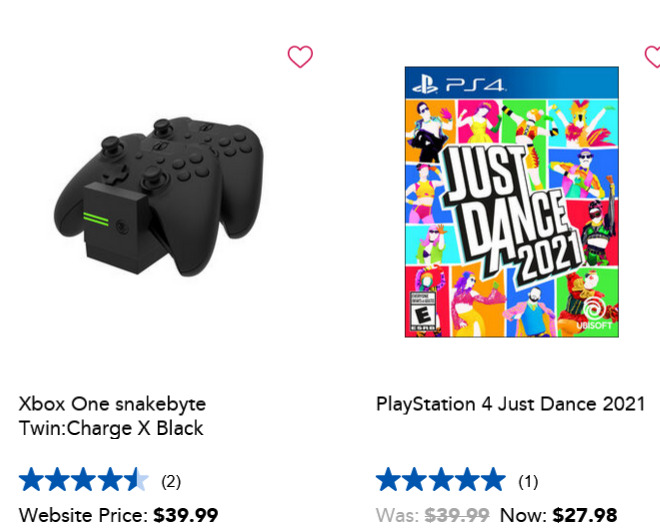660x531 pixels.
Task: Open Xbox One snakebyte Twin:Charge X Black link
Action: (112, 416)
